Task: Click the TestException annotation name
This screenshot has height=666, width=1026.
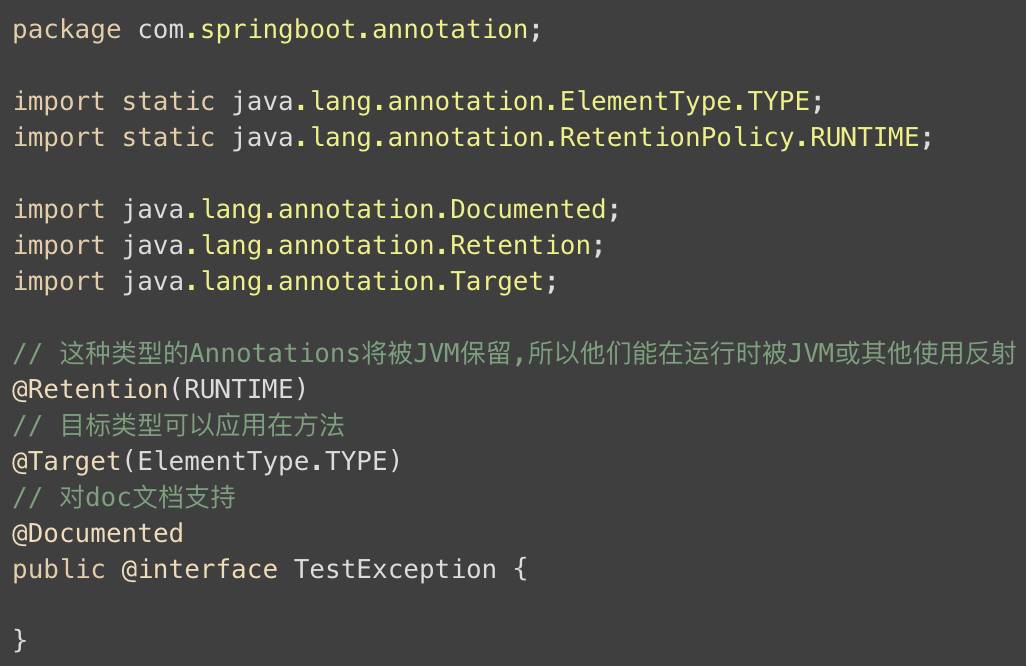Action: coord(395,570)
